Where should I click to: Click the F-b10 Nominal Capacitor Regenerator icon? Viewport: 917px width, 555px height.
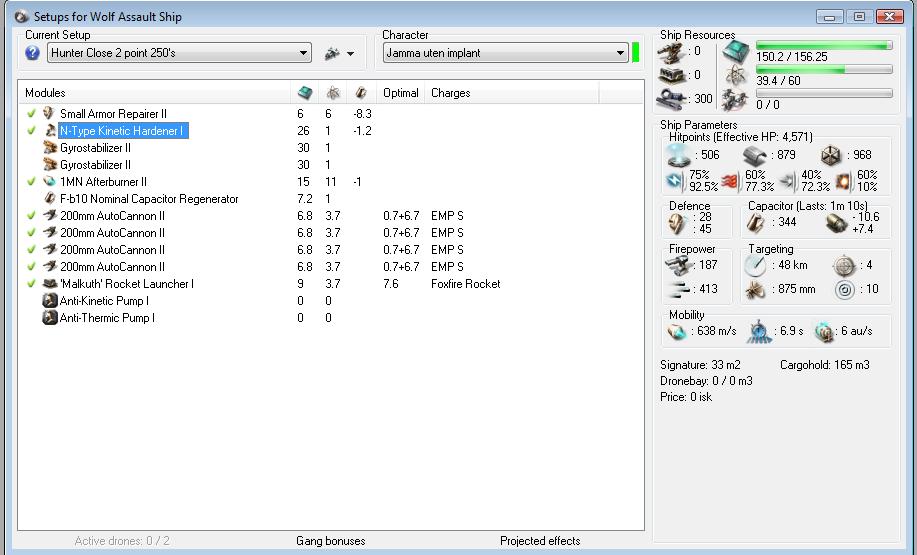50,198
